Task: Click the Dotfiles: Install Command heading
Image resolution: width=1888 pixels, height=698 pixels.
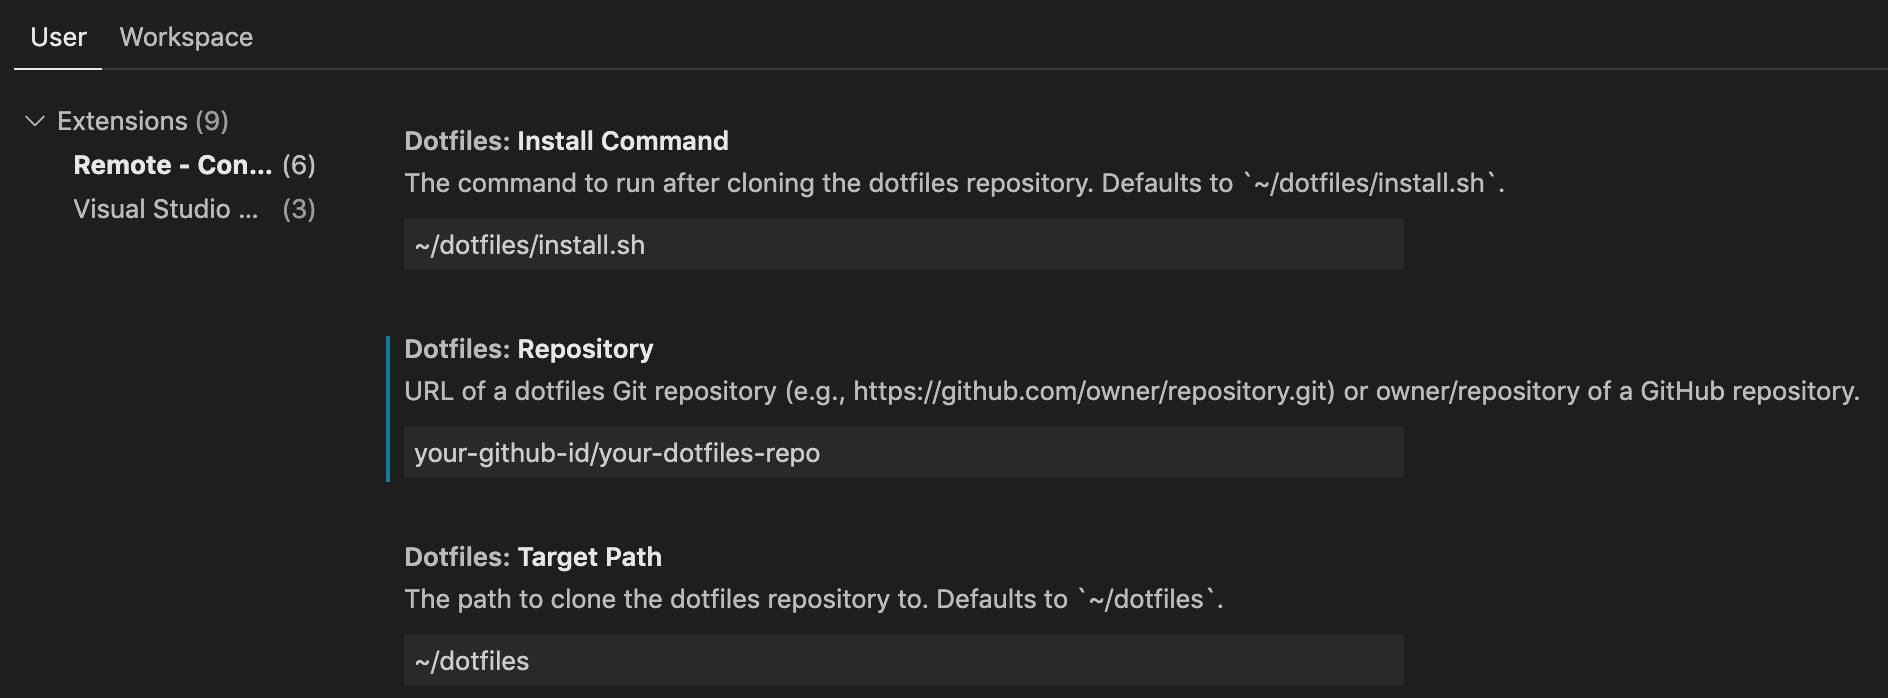Action: (567, 141)
